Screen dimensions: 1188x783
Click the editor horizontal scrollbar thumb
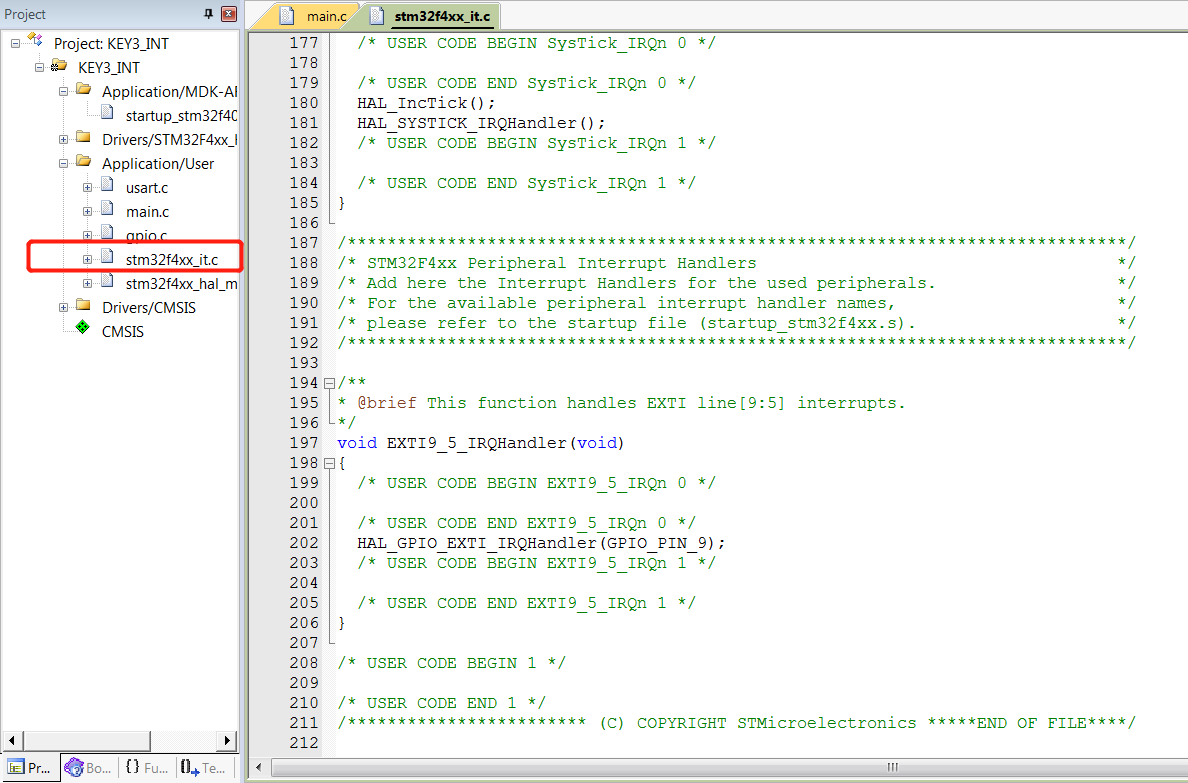[x=893, y=768]
